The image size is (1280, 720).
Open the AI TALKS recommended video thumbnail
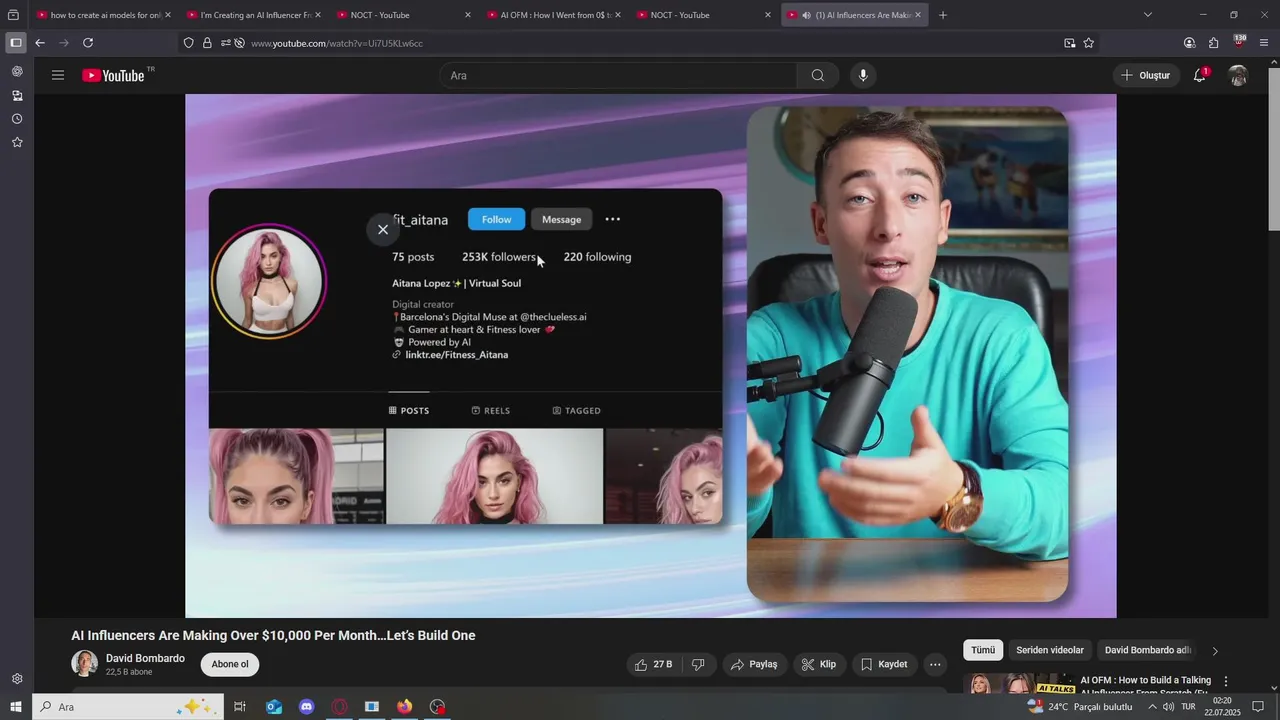(1018, 683)
